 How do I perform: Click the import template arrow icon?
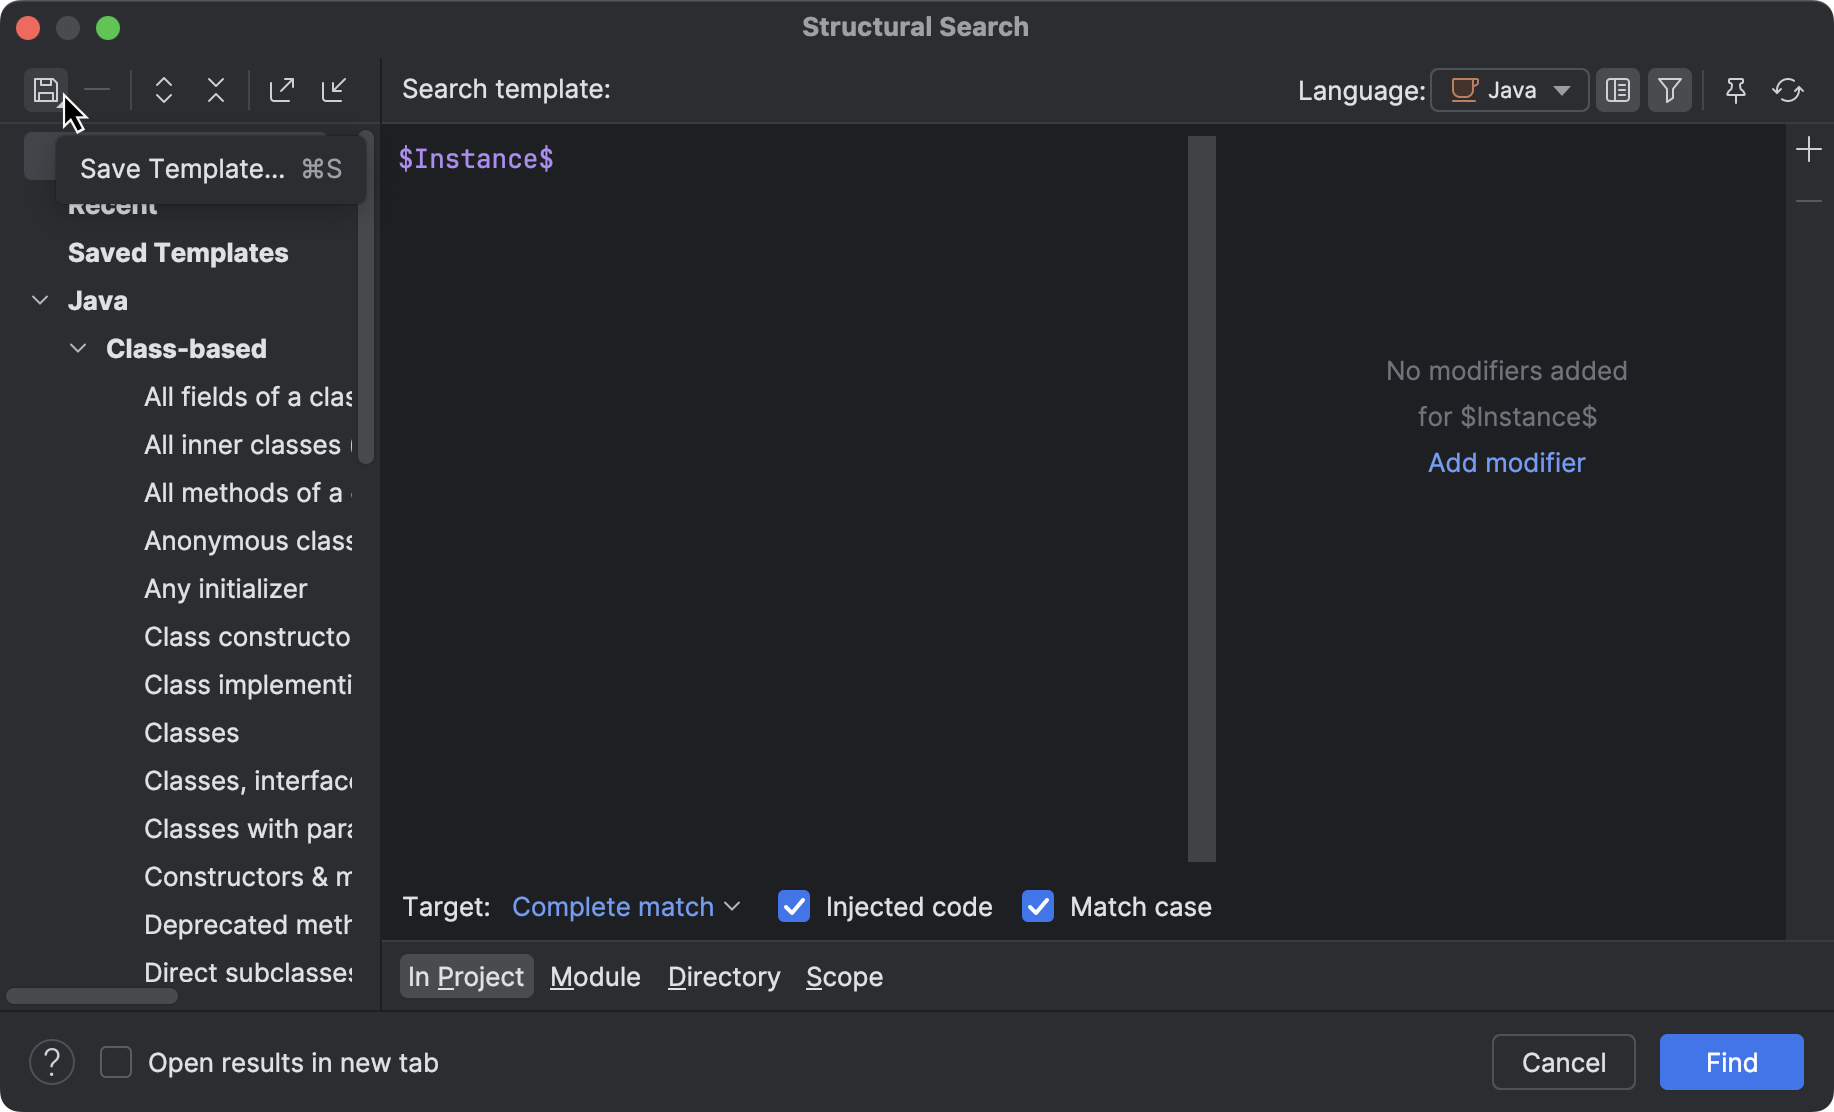334,90
